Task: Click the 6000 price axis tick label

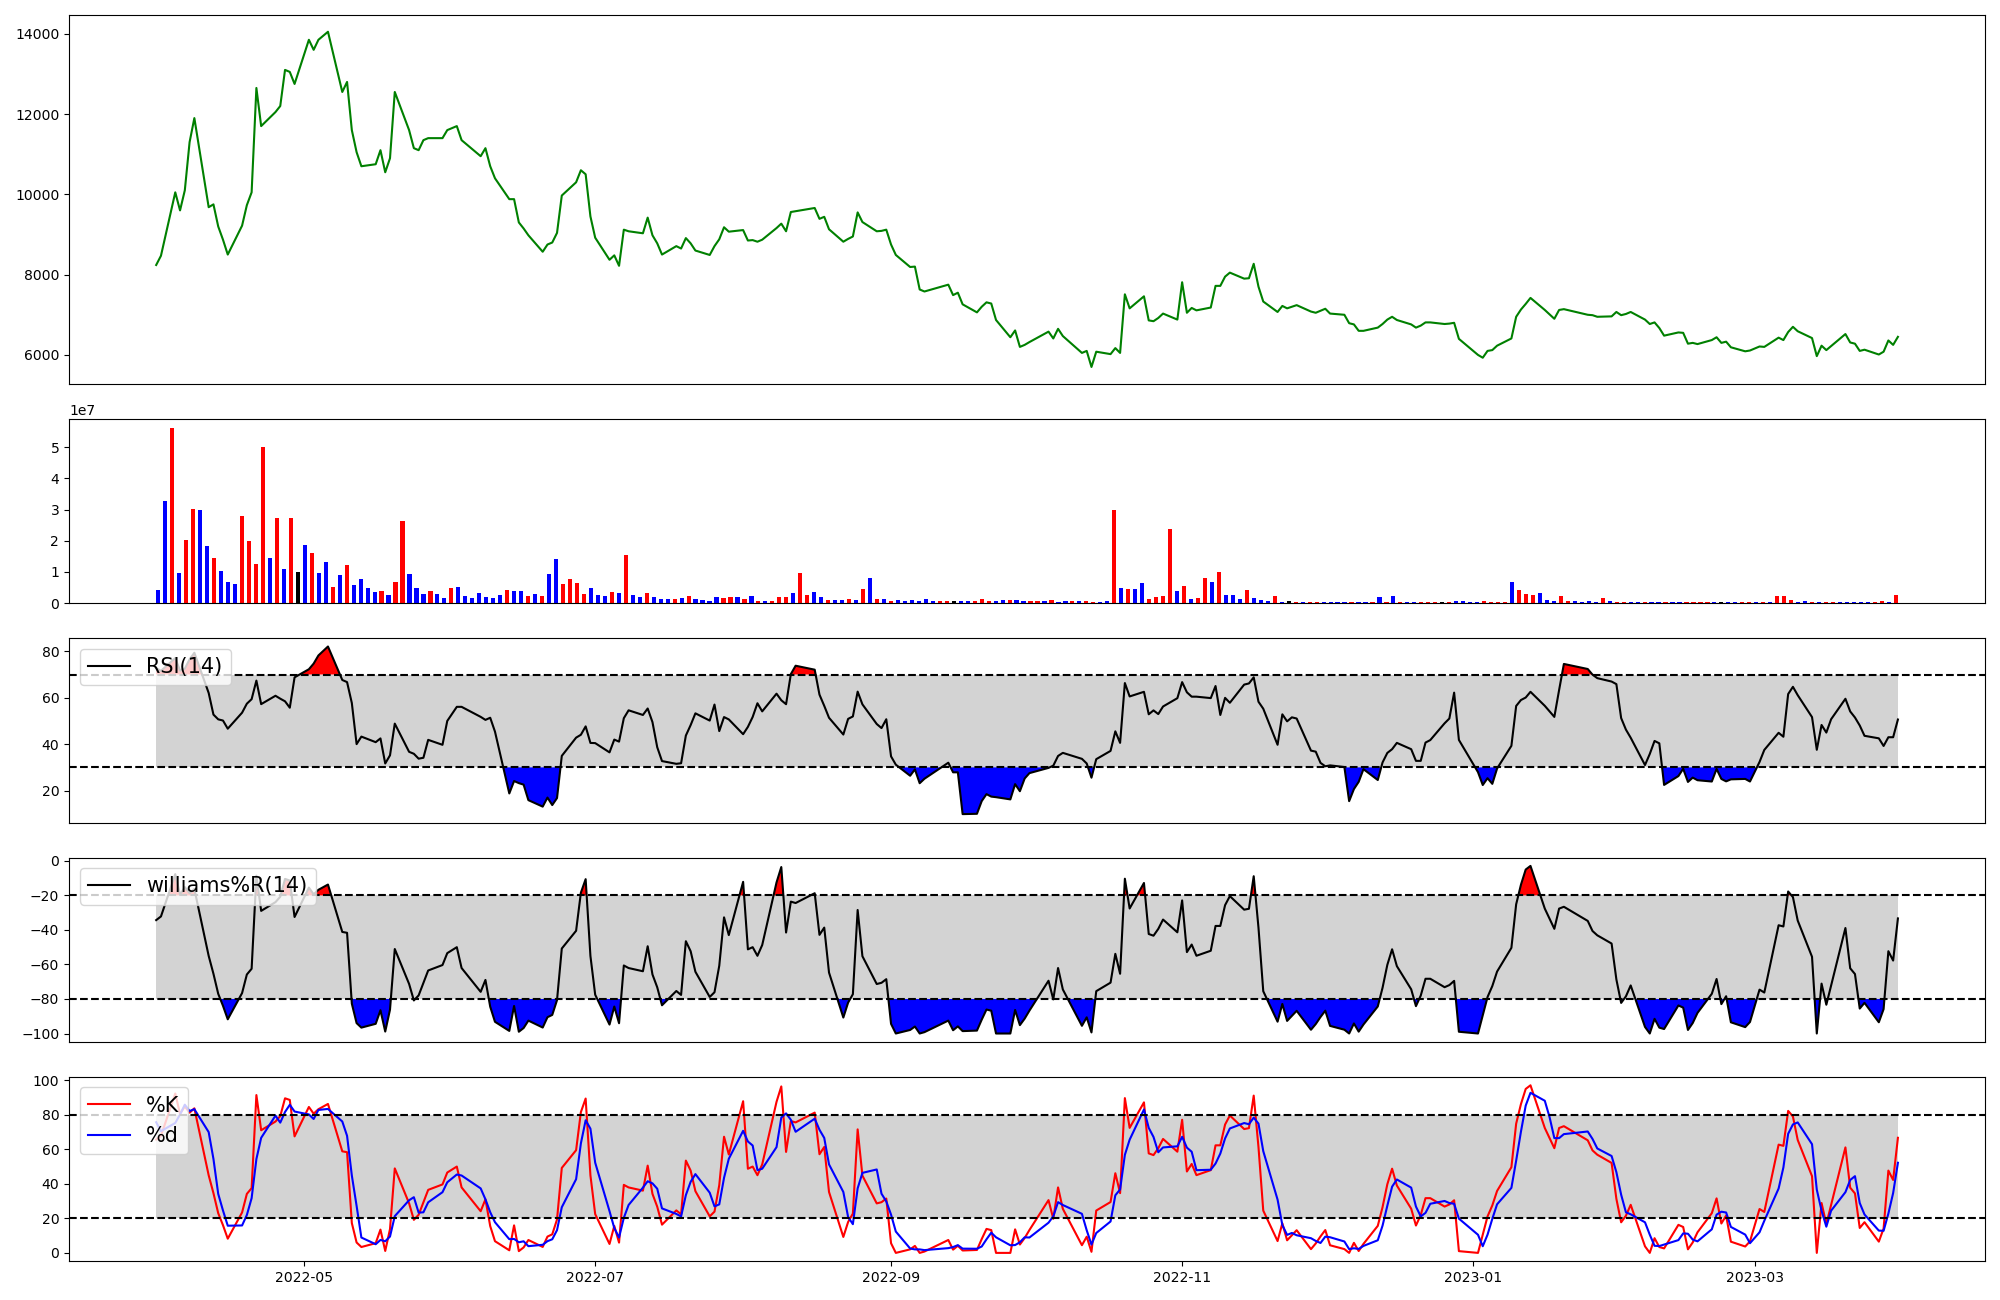Action: point(41,356)
